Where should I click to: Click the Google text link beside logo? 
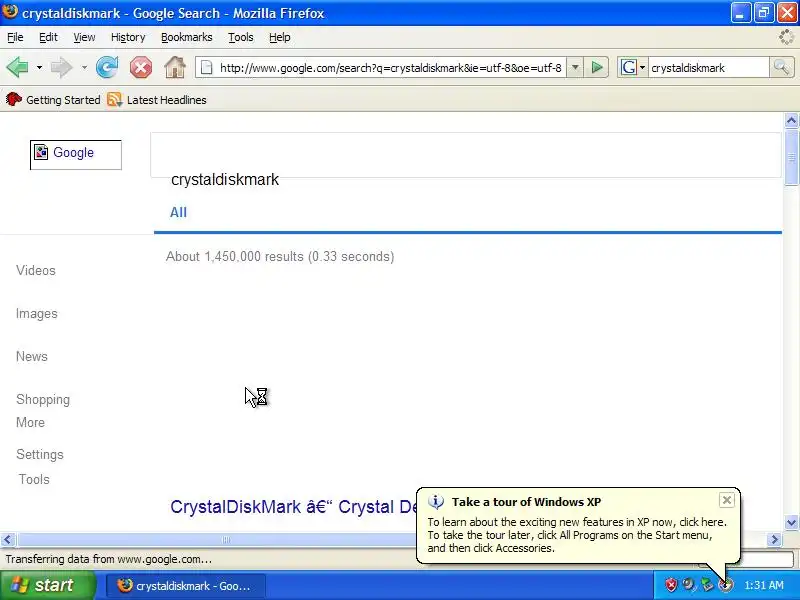73,152
